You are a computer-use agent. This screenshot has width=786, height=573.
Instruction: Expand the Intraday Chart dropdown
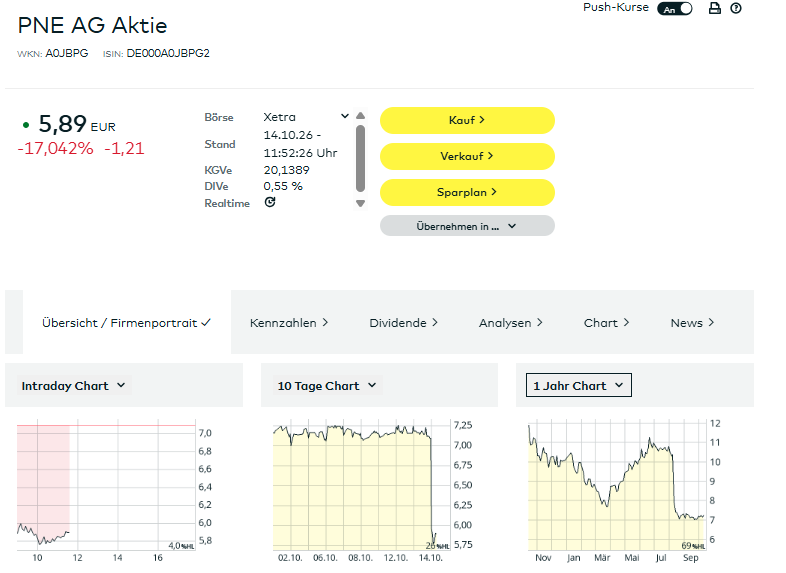[74, 386]
